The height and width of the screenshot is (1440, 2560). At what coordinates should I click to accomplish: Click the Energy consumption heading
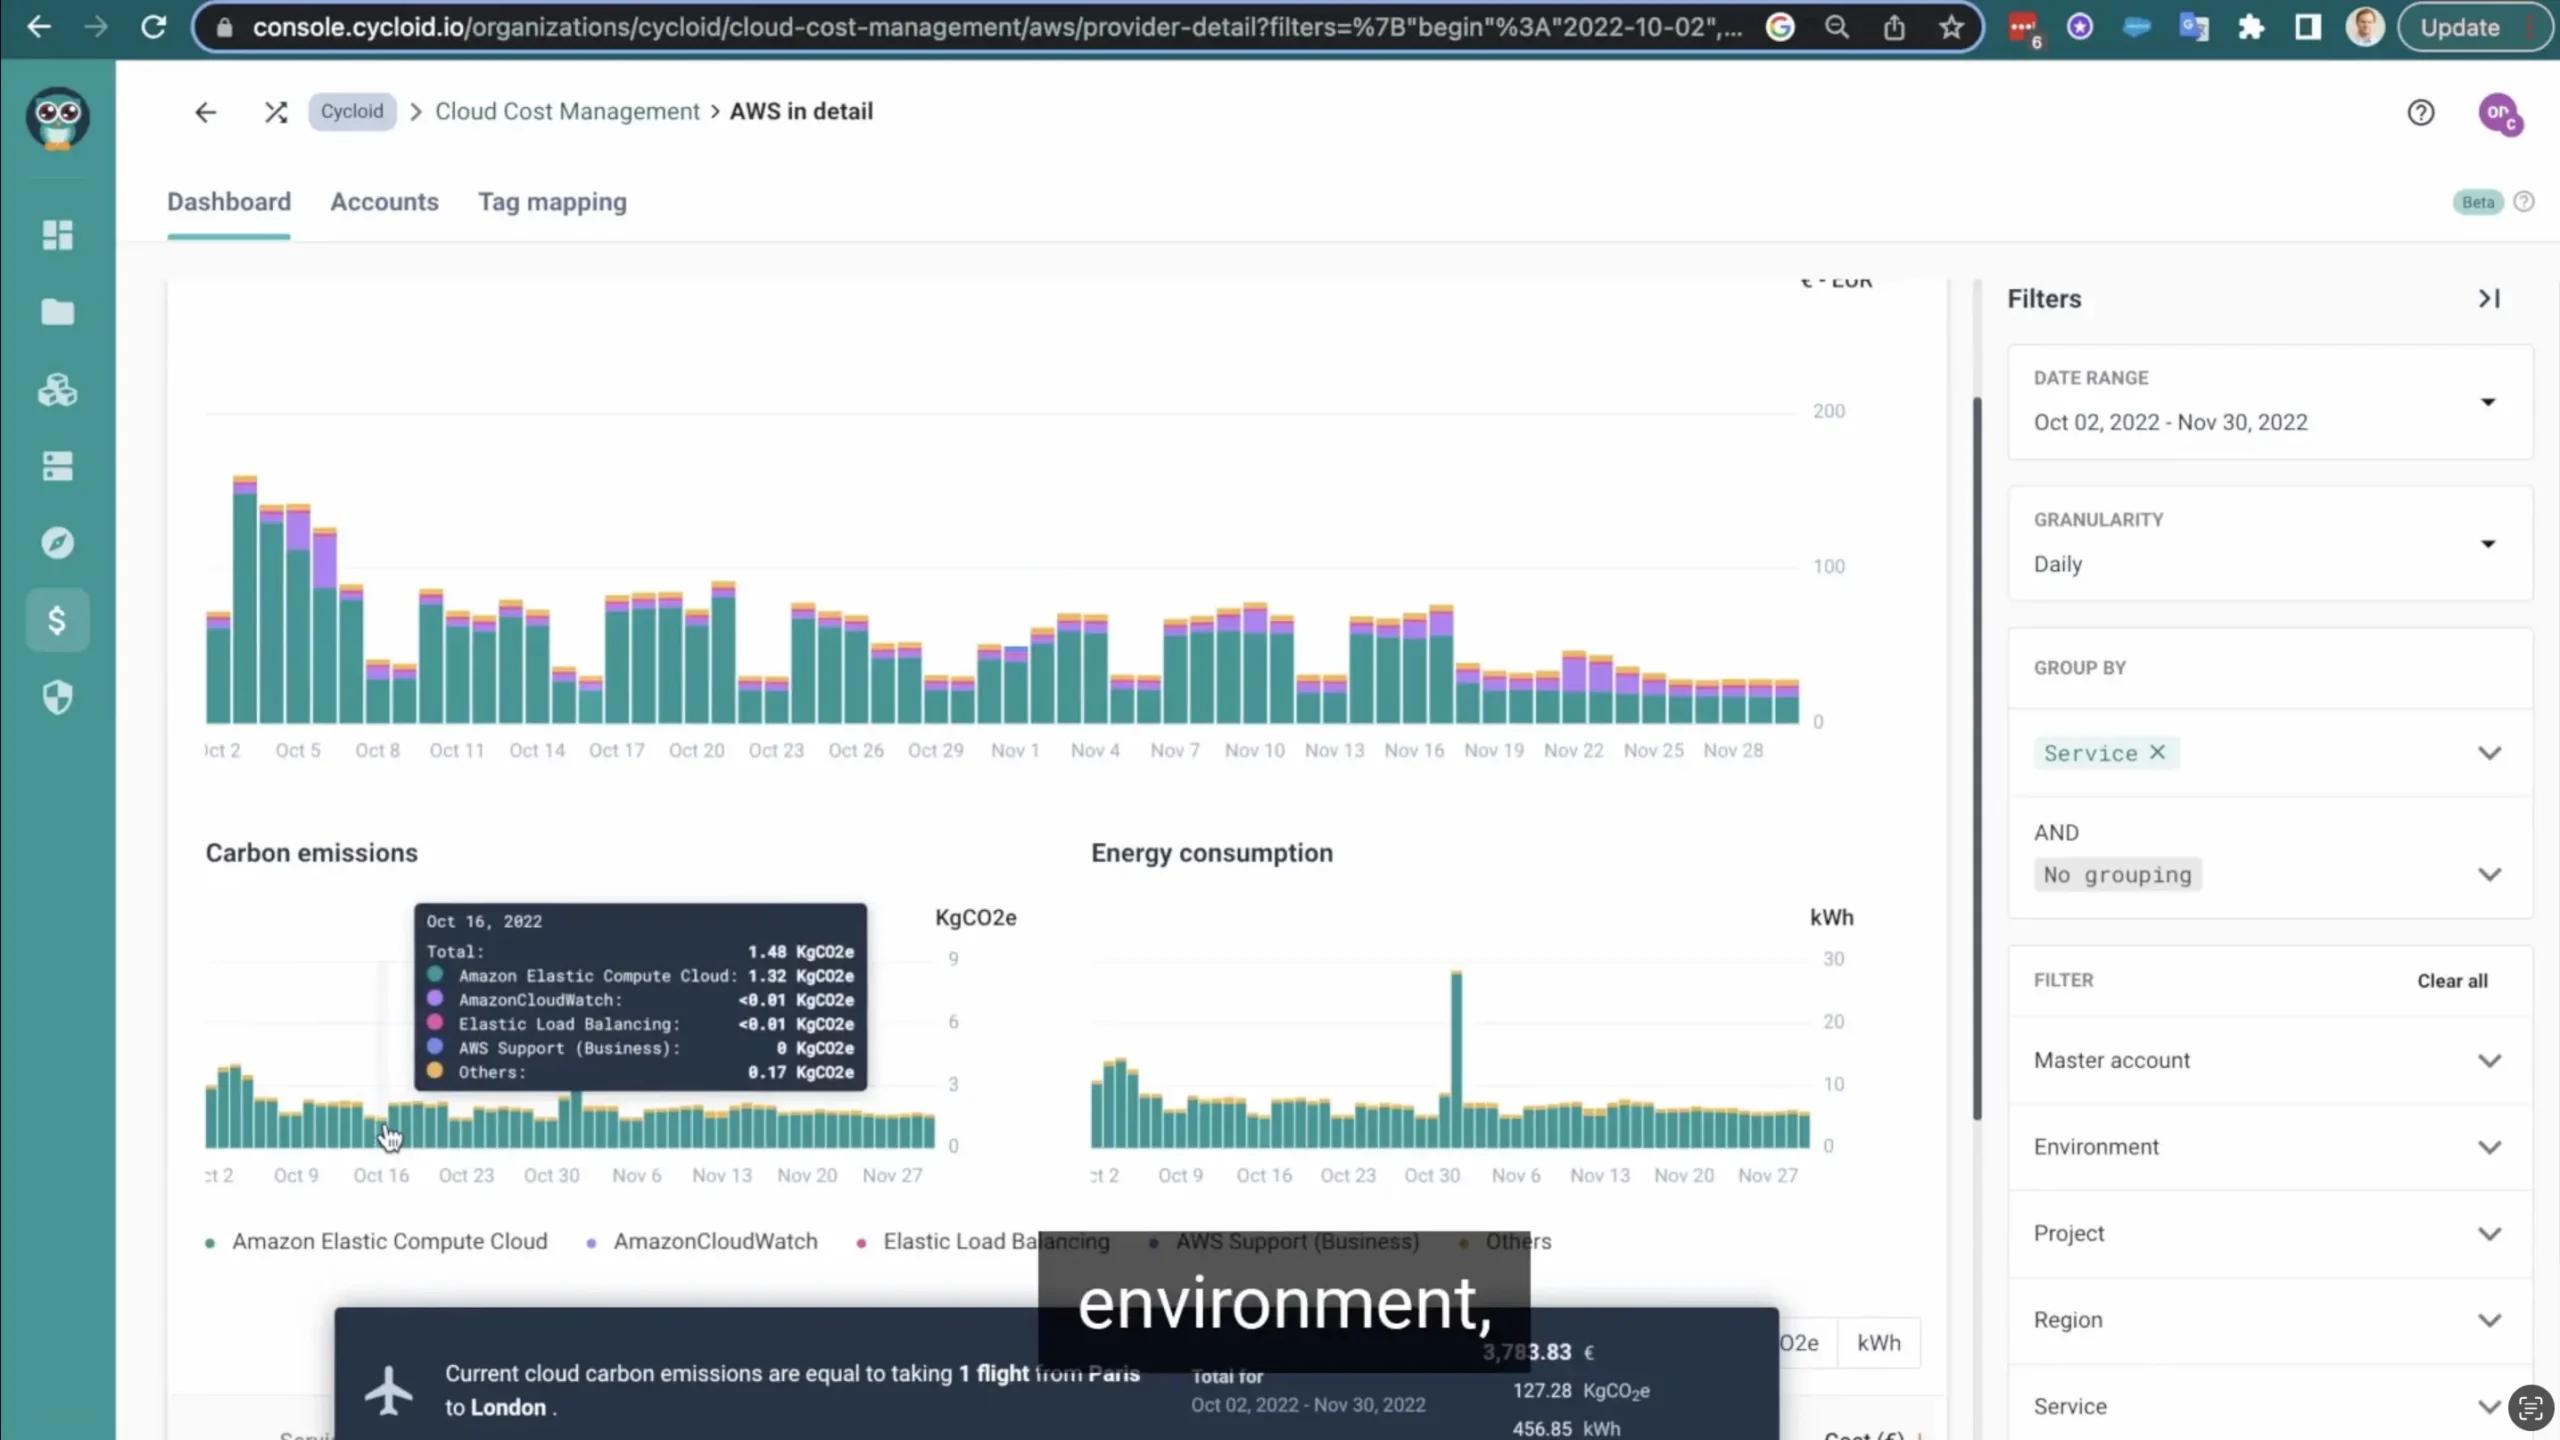1212,853
